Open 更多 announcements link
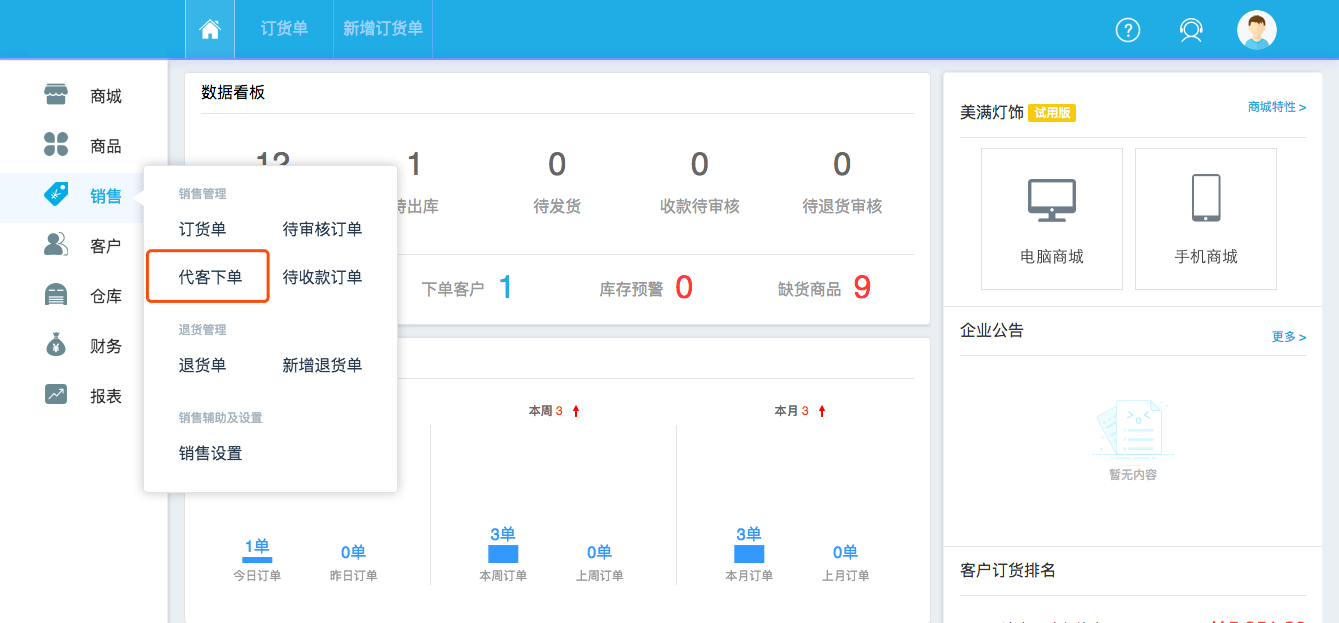Screen dimensions: 1339x623 [1288, 337]
